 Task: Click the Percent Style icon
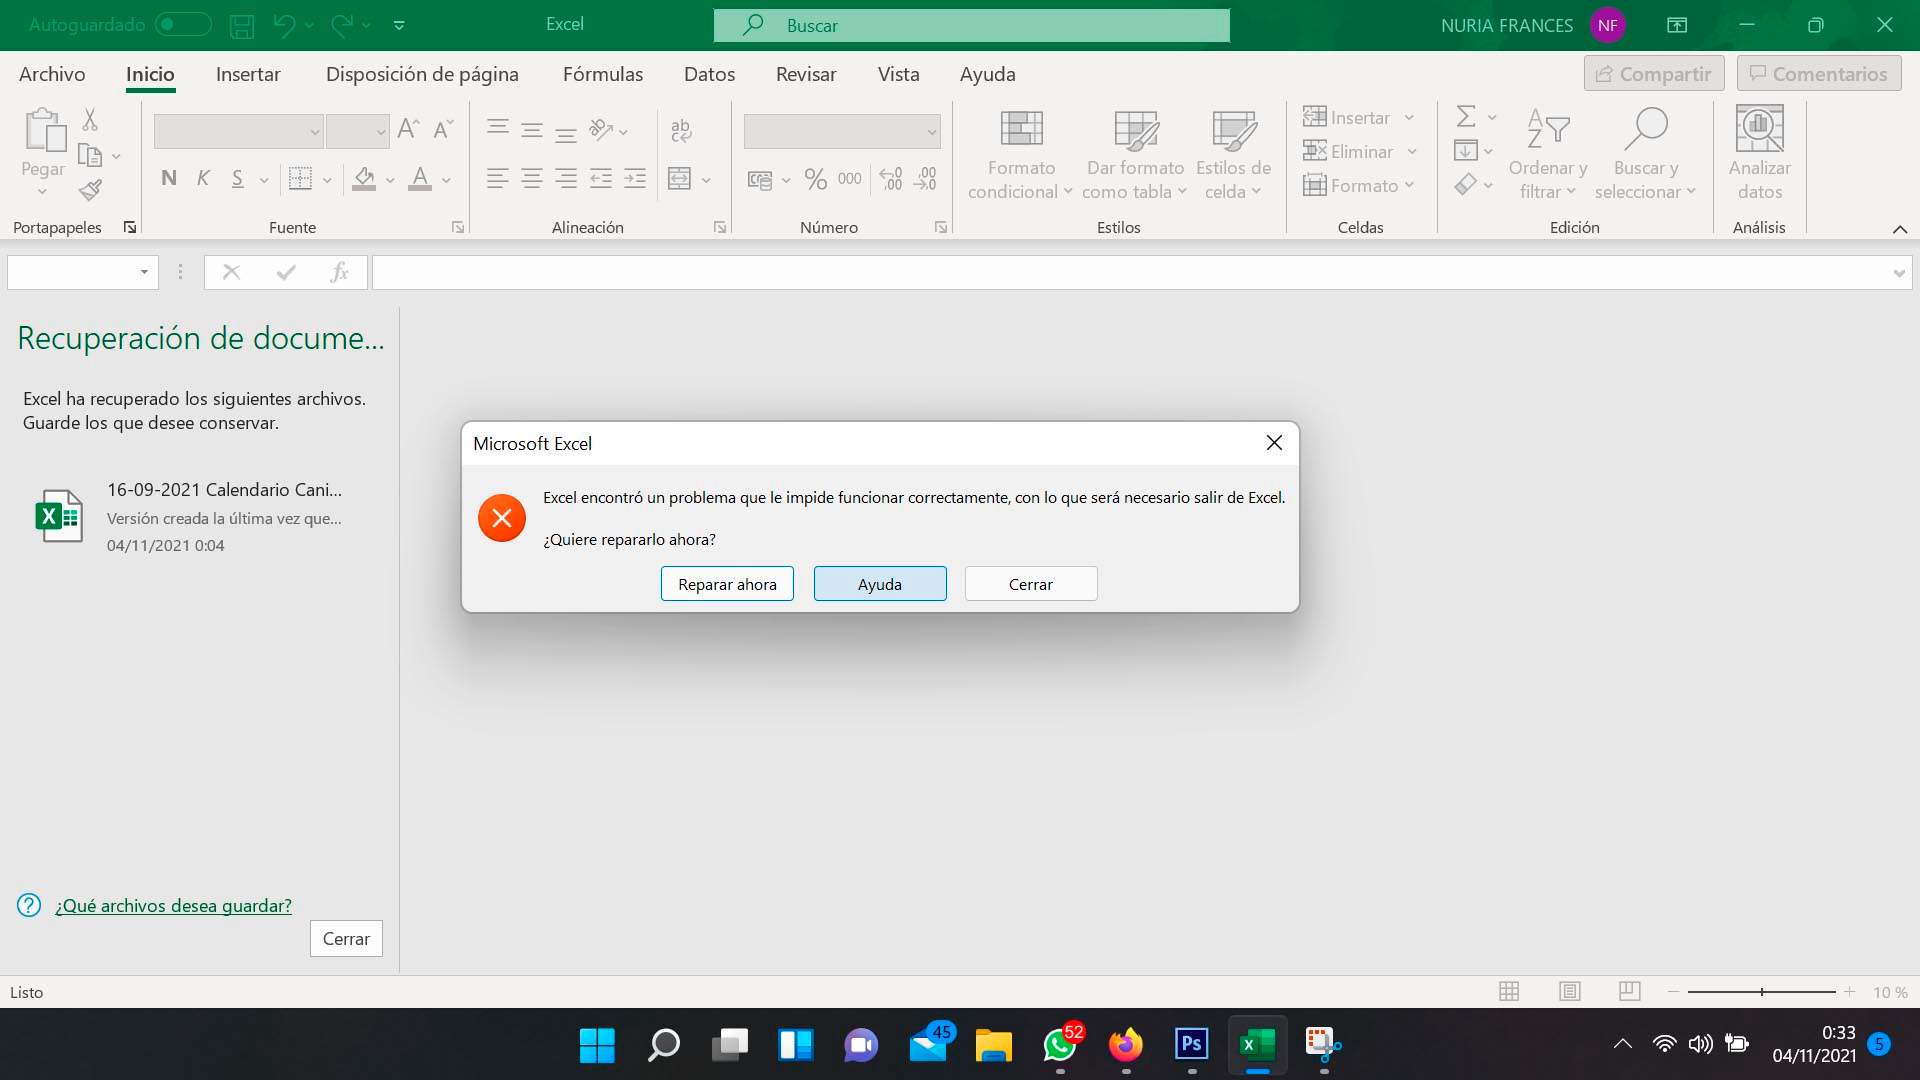pos(816,179)
